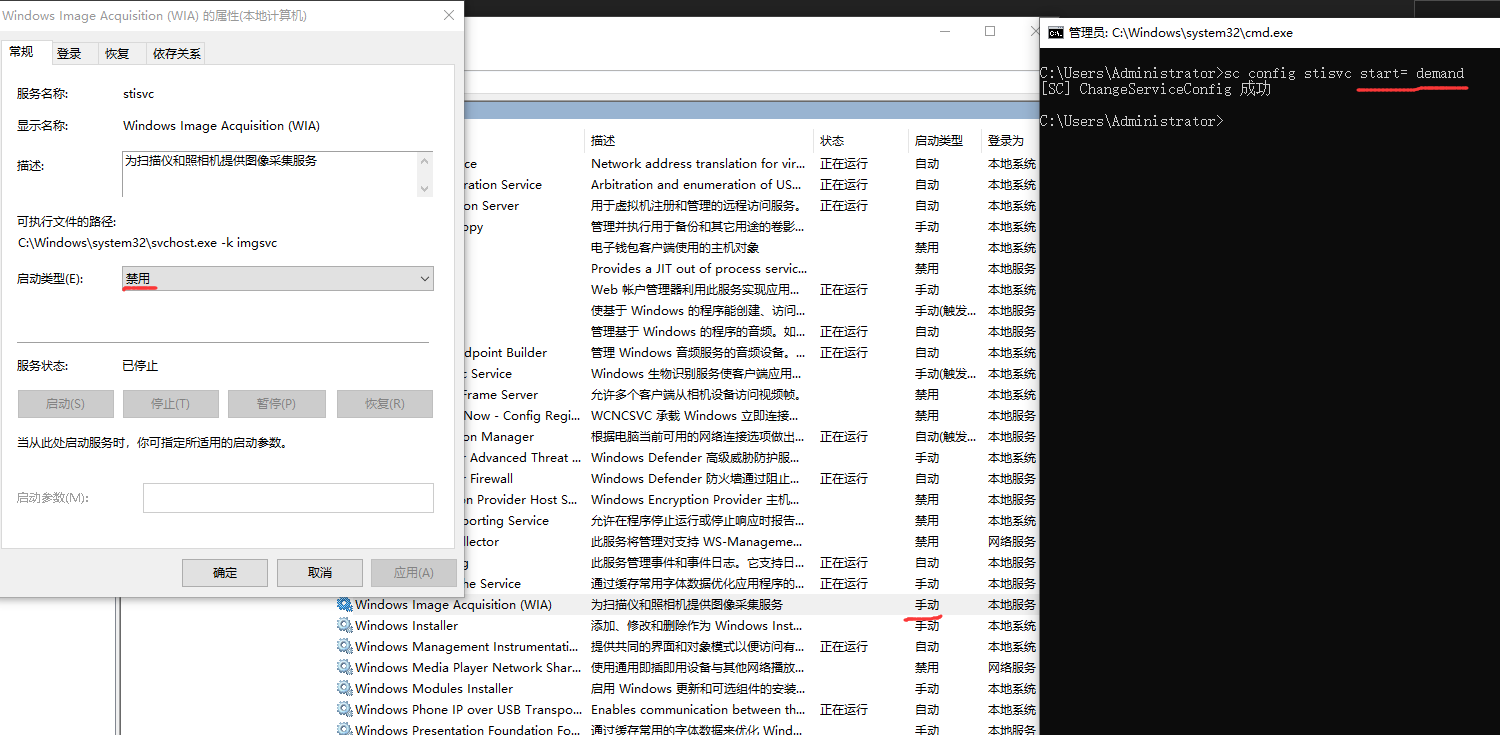Click the down arrow of the description box
Viewport: 1500px width, 735px height.
coord(425,187)
